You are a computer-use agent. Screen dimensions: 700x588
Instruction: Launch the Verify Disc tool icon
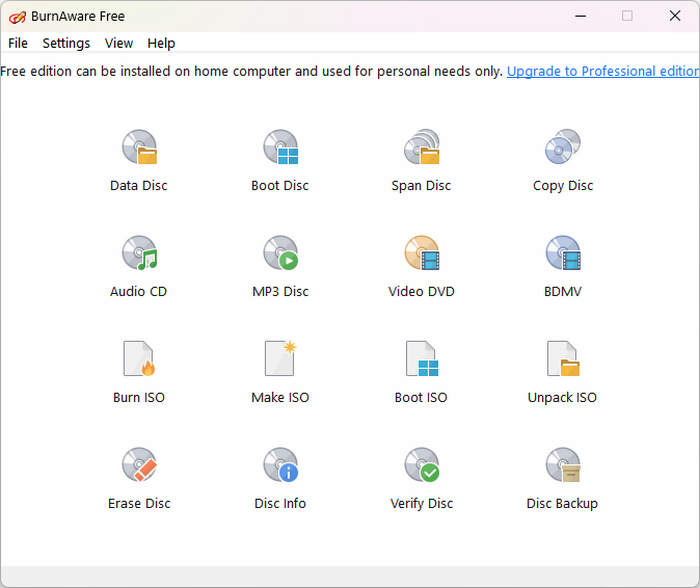click(x=422, y=464)
